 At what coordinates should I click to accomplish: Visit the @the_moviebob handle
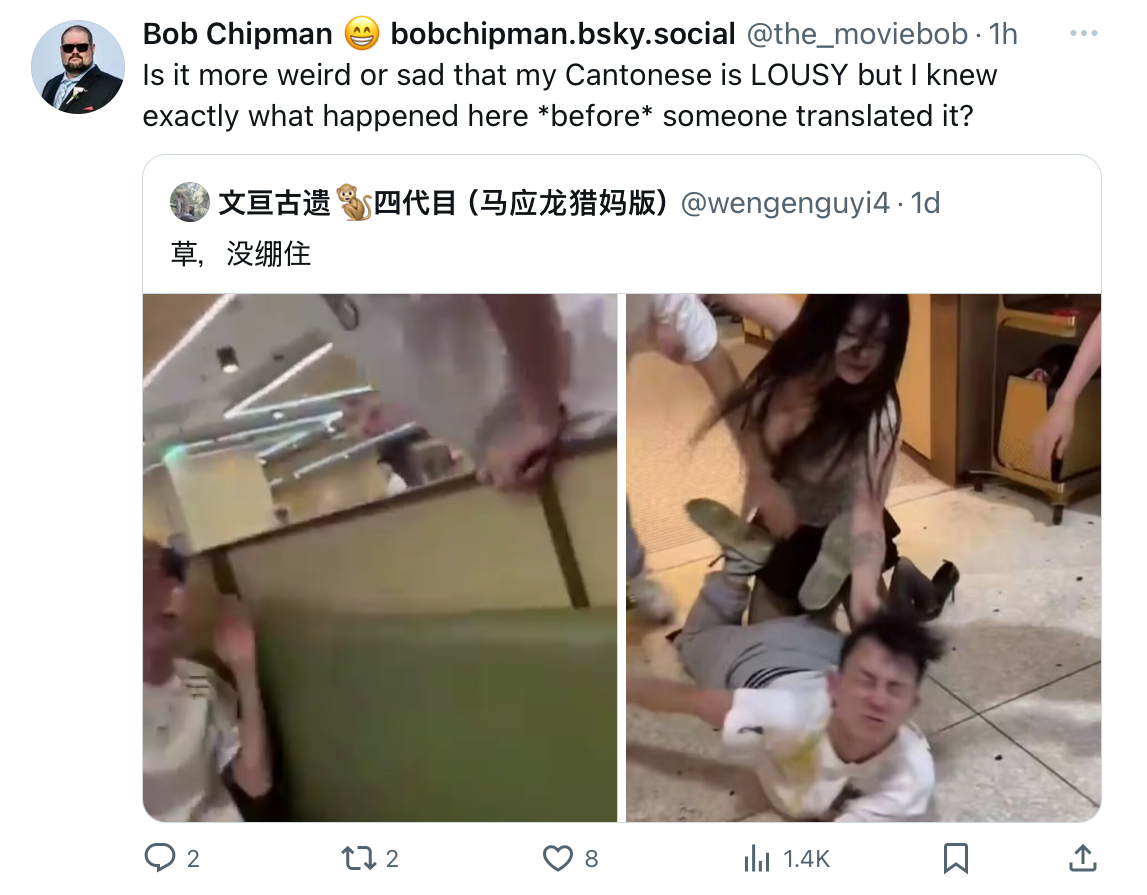click(857, 34)
